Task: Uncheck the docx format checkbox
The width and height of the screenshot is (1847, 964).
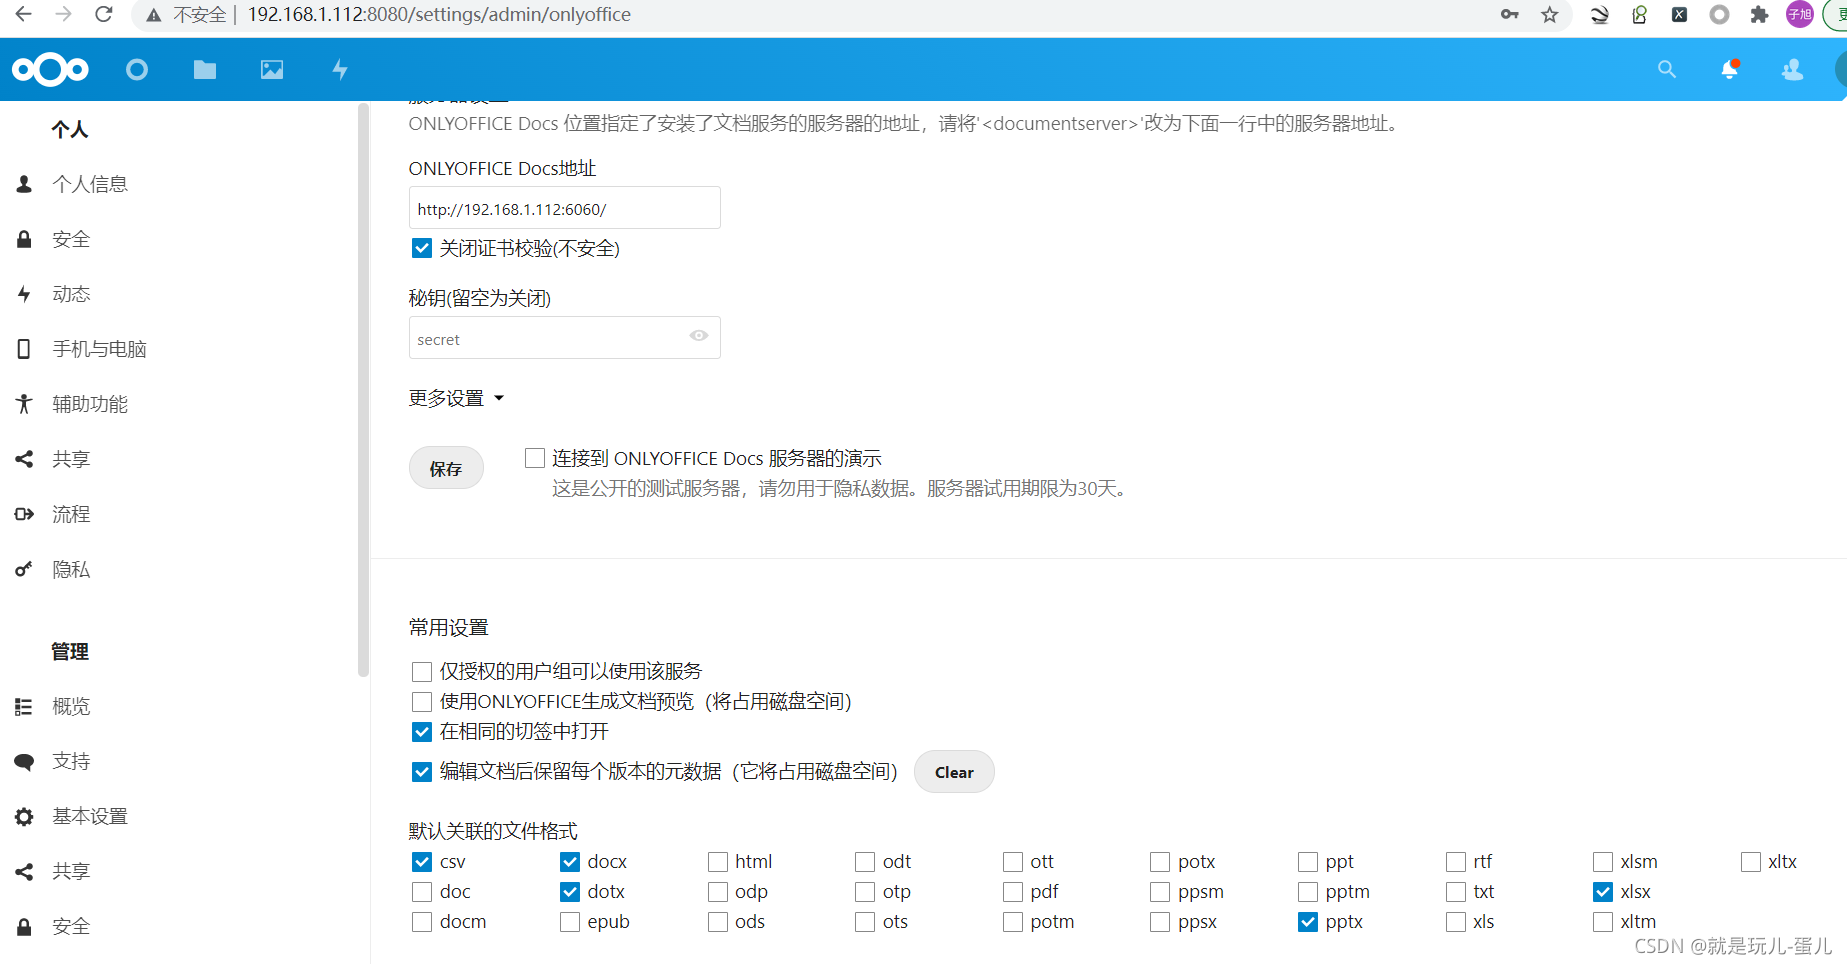Action: 570,861
